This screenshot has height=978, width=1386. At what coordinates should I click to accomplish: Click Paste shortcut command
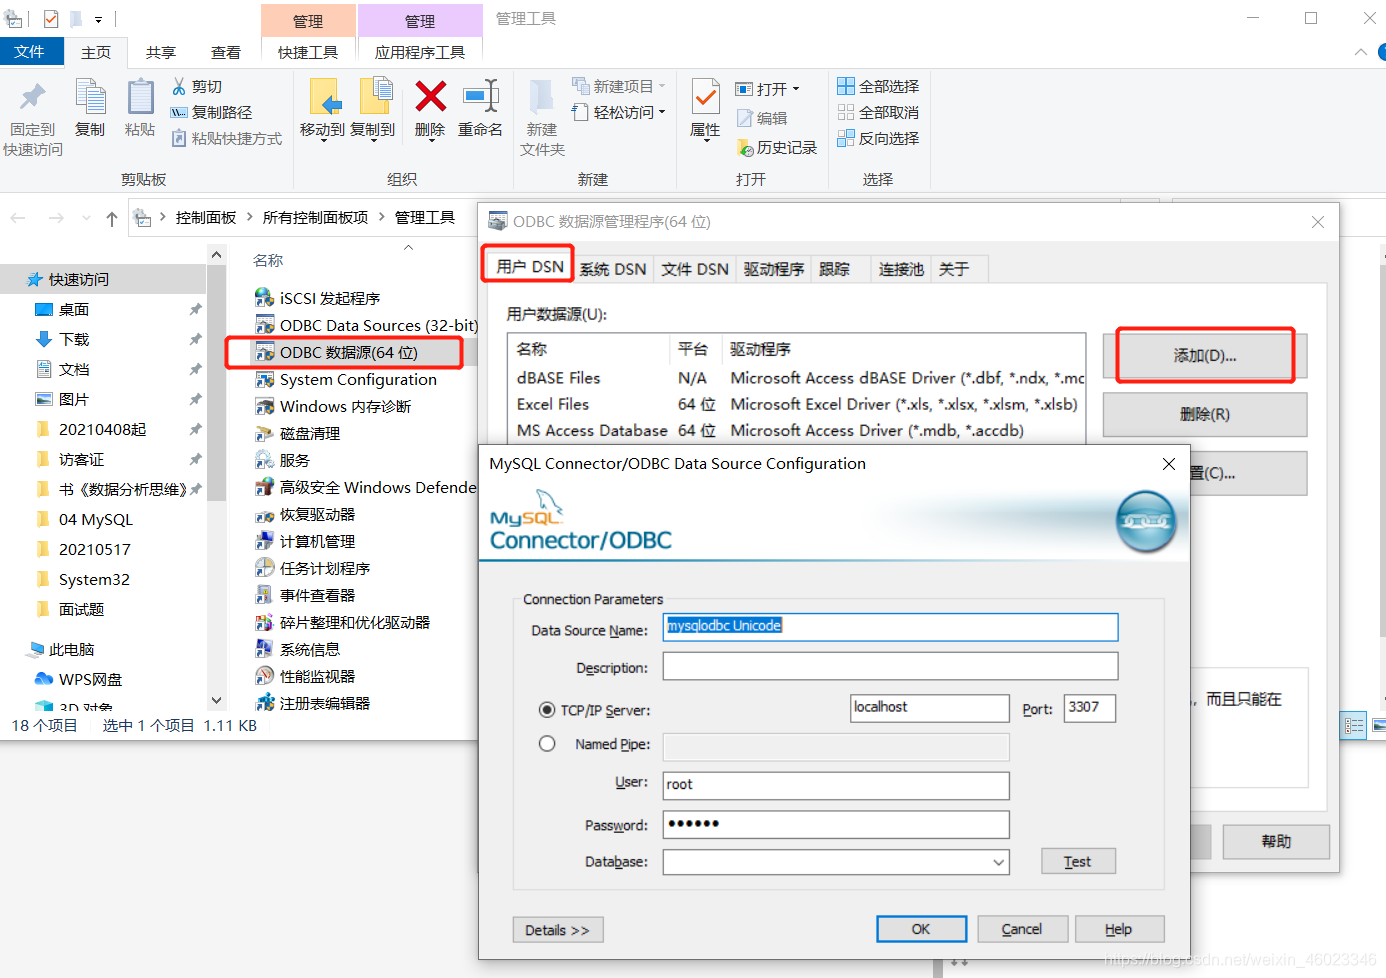point(226,139)
